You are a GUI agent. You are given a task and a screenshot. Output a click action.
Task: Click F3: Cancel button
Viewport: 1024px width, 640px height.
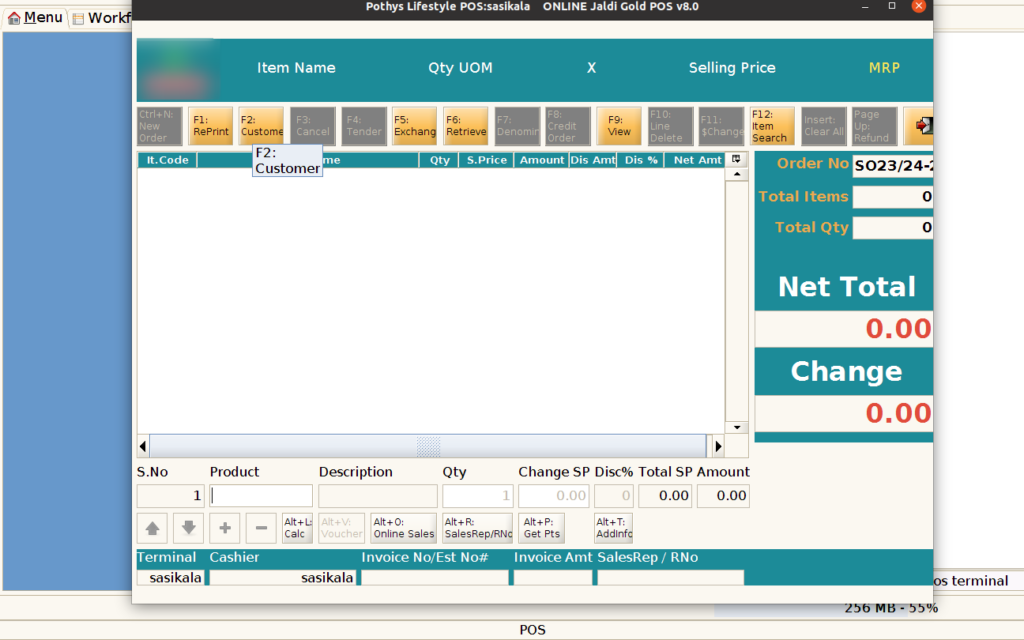click(312, 126)
